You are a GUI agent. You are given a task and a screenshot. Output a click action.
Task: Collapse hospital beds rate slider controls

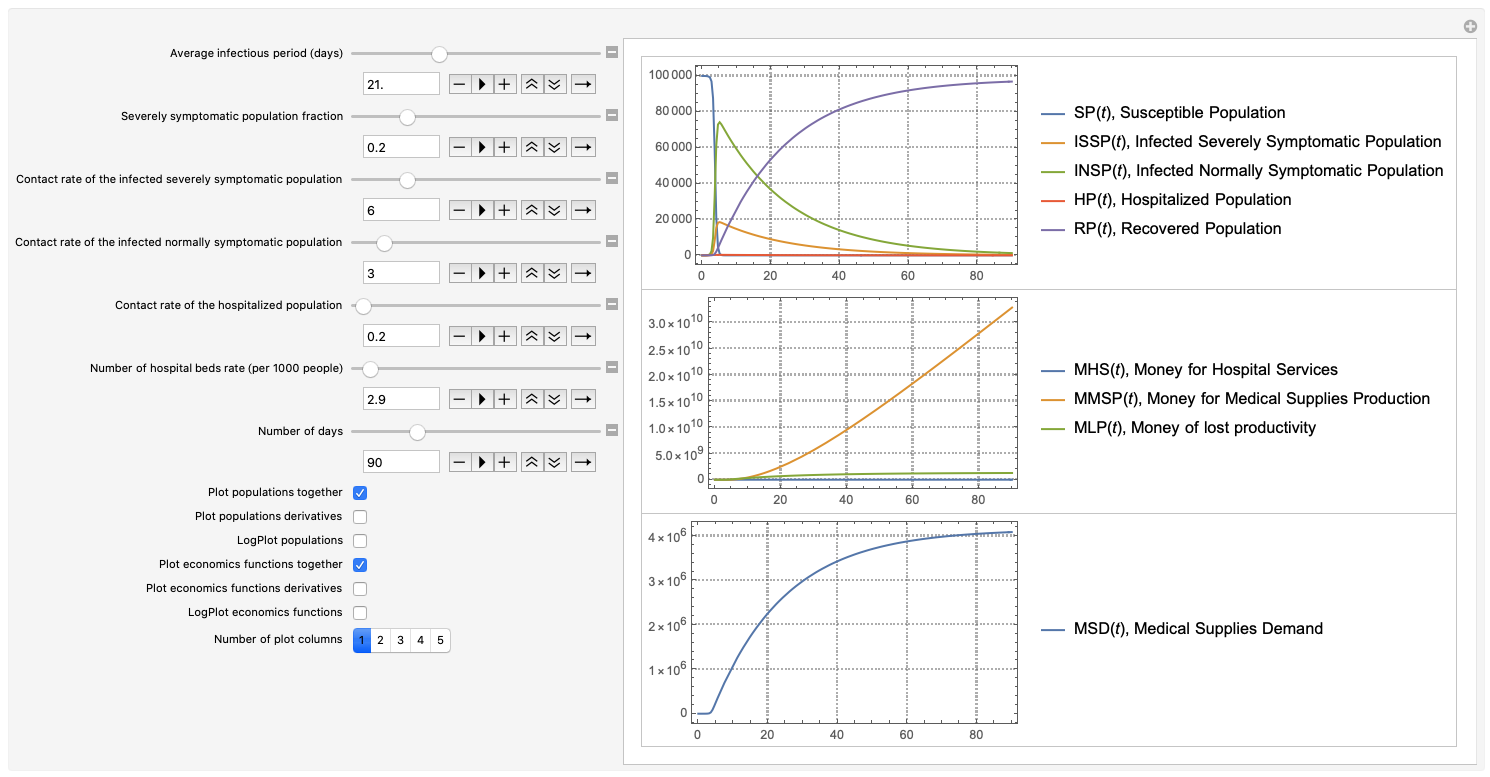coord(612,368)
